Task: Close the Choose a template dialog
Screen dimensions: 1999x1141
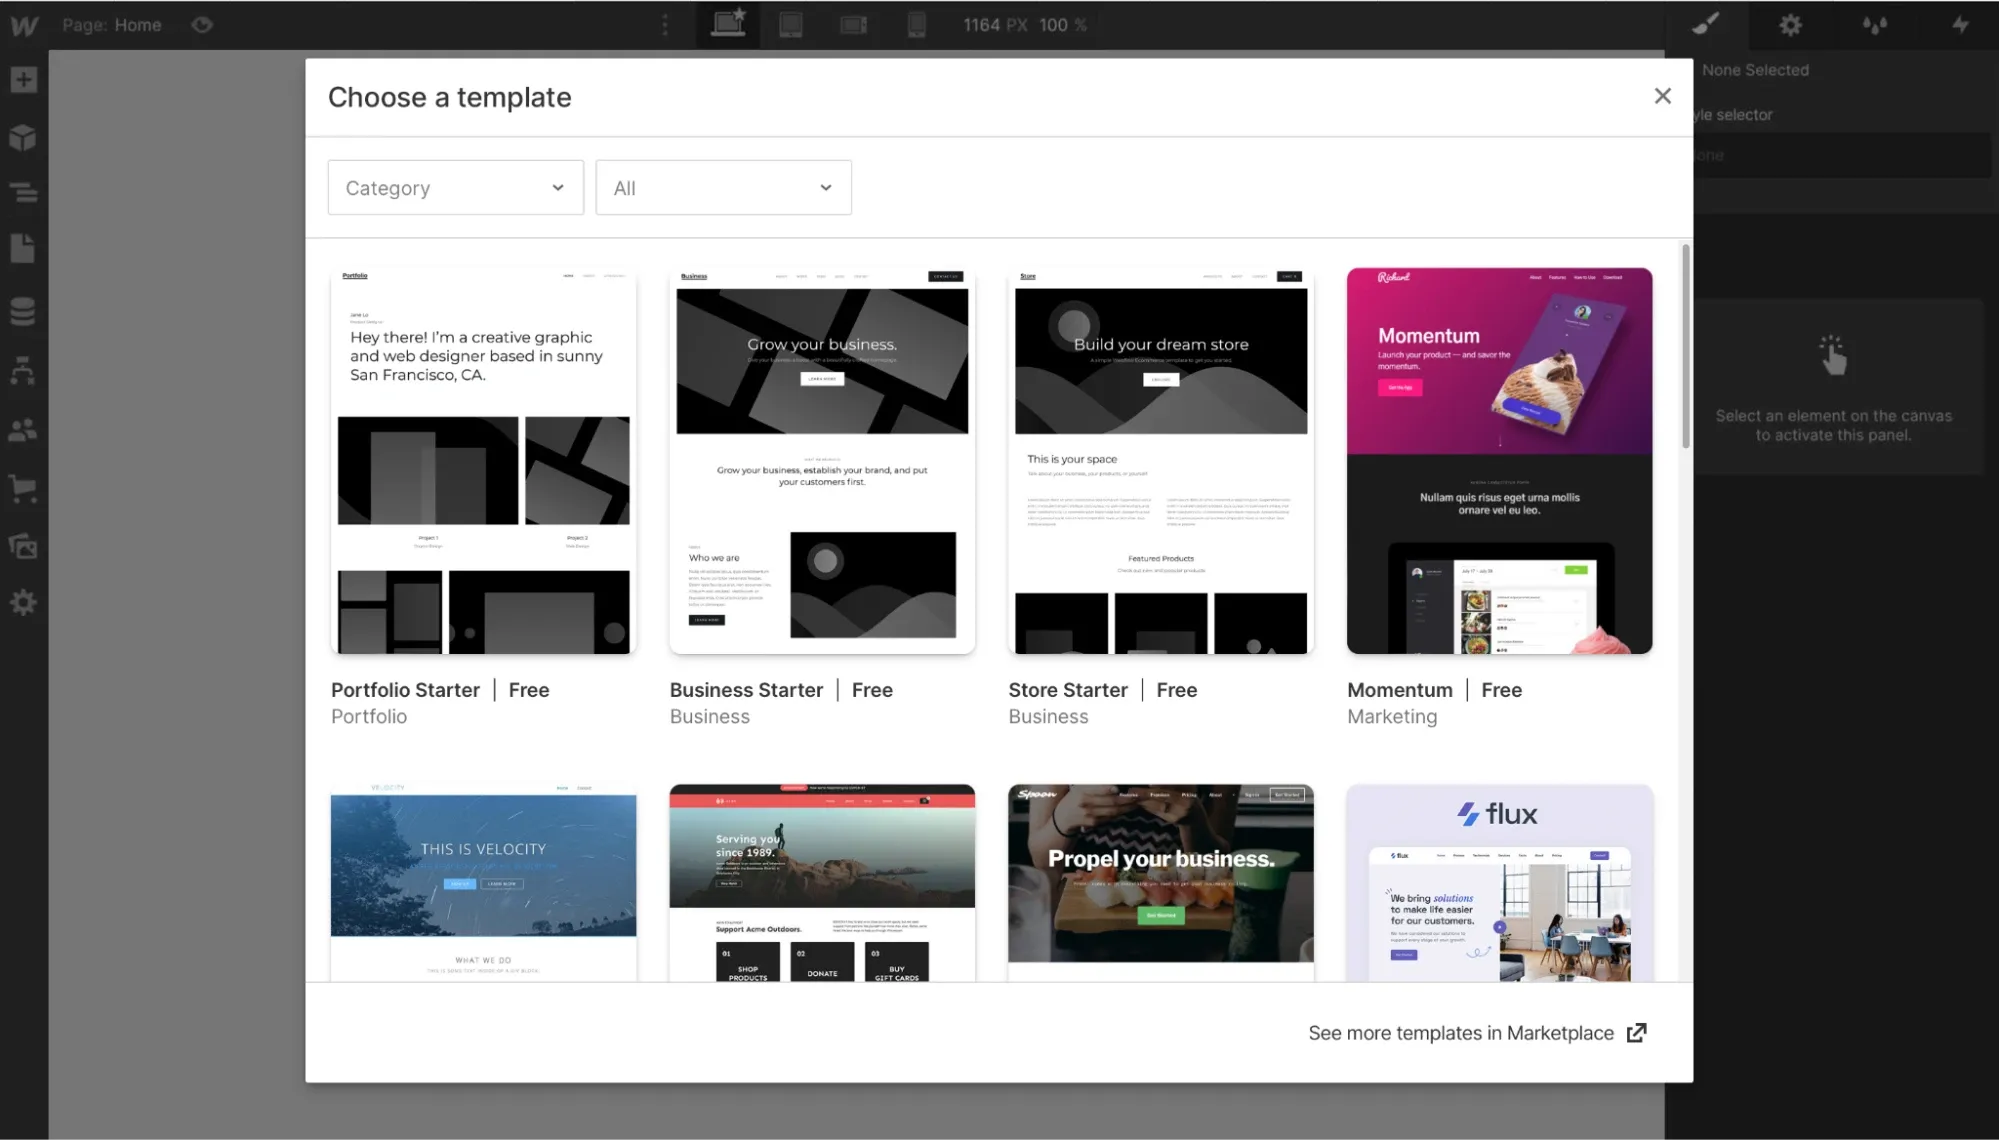Action: pos(1662,96)
